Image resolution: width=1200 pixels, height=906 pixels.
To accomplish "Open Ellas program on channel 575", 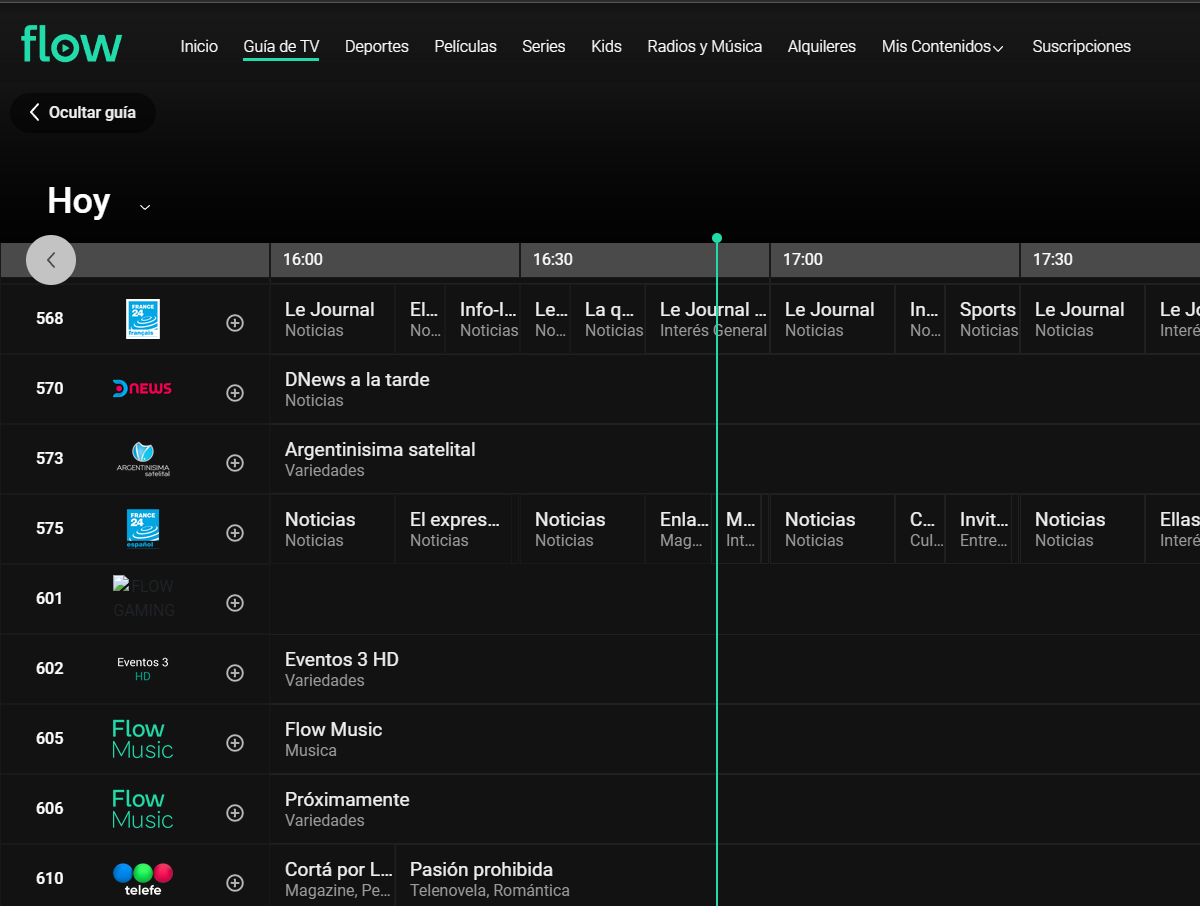I will click(1173, 529).
